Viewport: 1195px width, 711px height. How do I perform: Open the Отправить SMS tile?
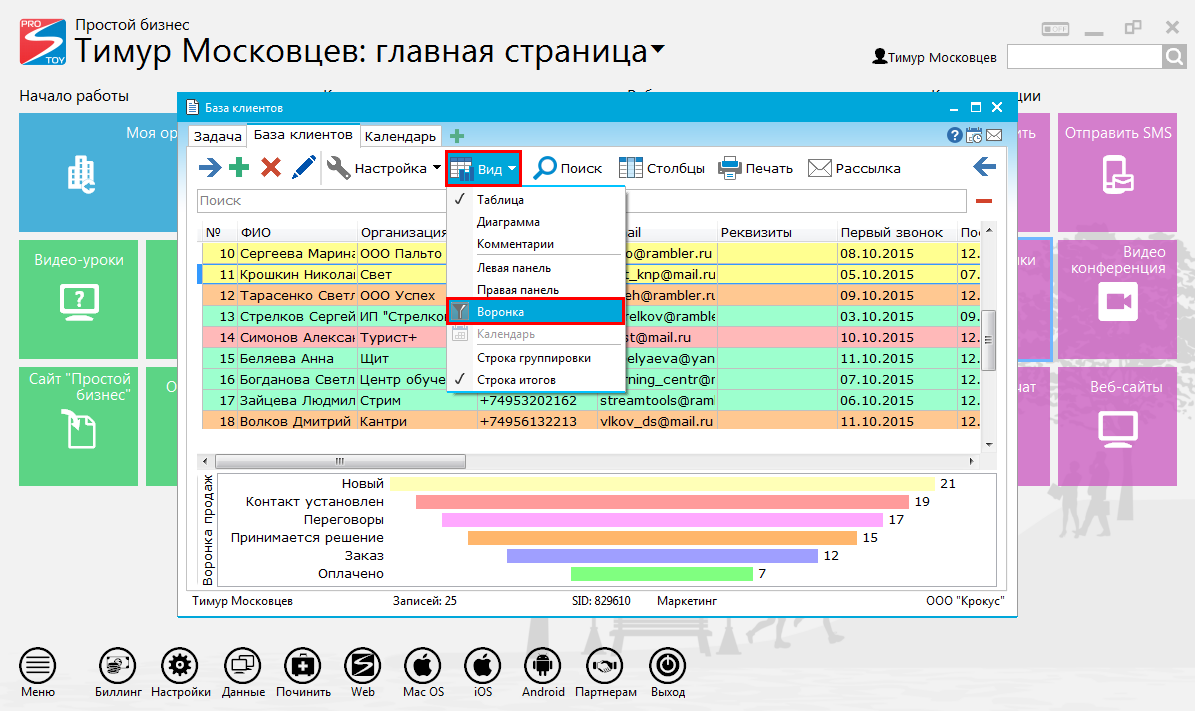[x=1117, y=160]
